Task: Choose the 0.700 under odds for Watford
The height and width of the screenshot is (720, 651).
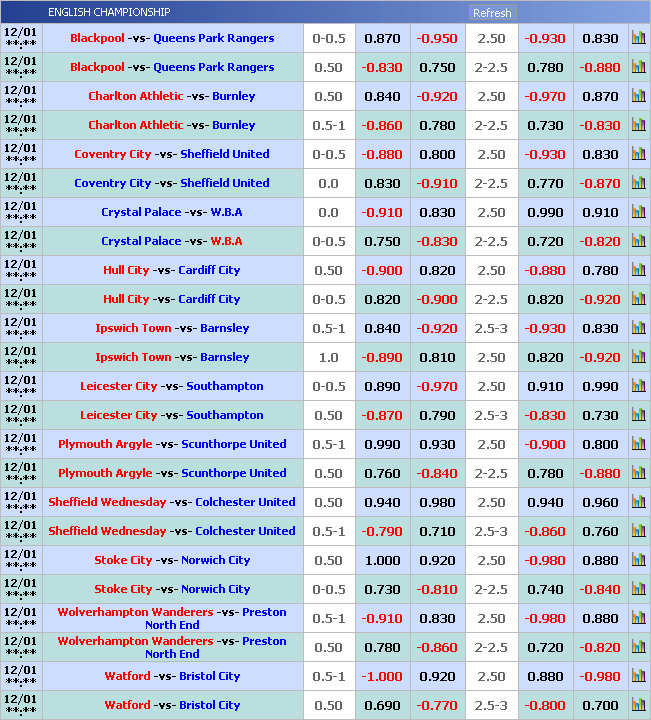Action: (x=600, y=705)
